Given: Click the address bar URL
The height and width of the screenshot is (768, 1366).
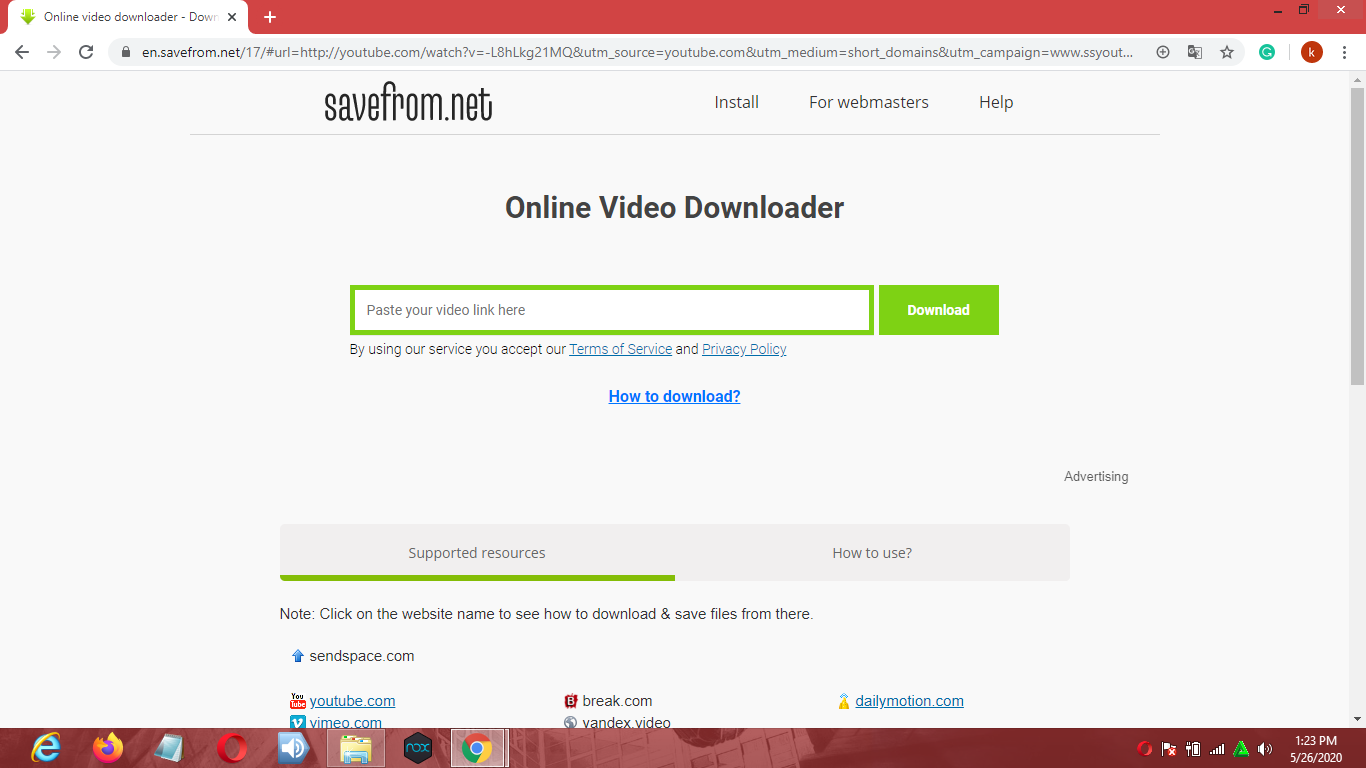Looking at the screenshot, I should point(638,52).
